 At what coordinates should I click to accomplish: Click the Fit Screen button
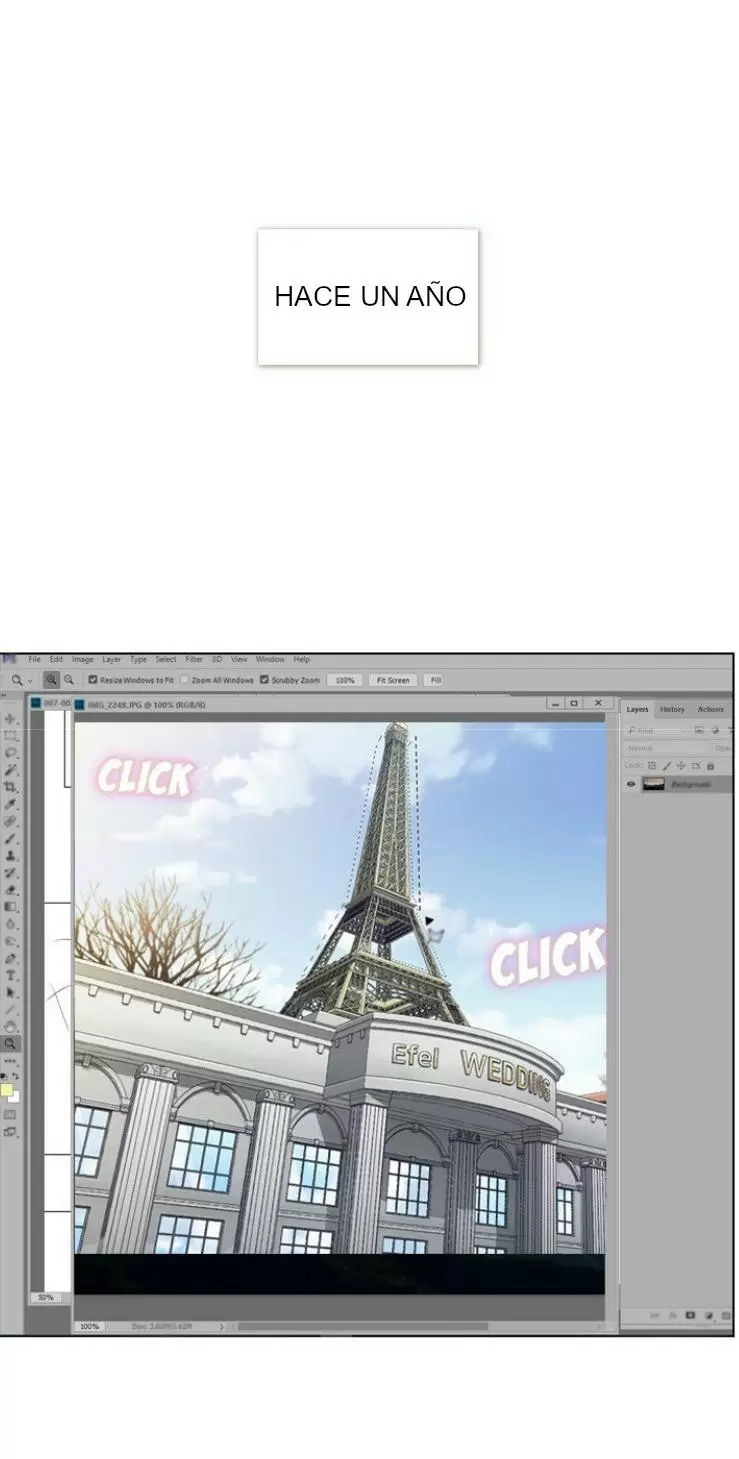pos(393,680)
